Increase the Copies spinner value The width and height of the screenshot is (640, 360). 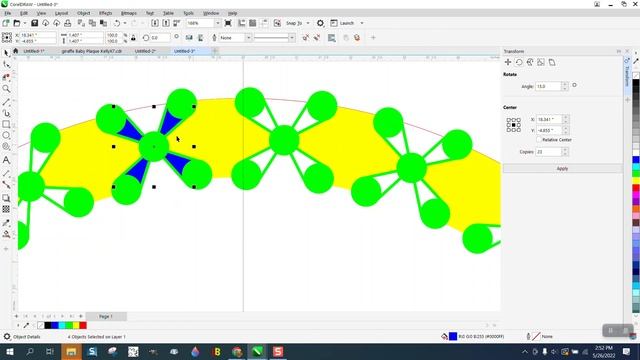coord(565,150)
